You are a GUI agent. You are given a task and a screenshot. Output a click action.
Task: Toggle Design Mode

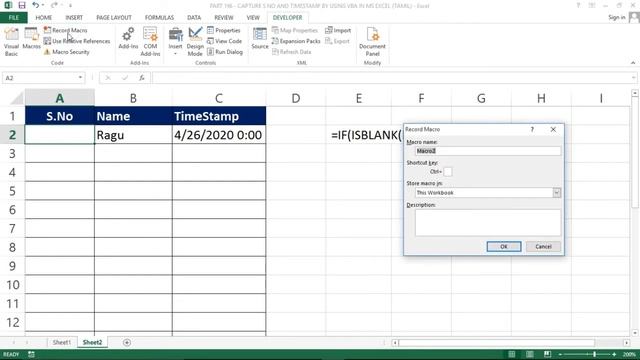pyautogui.click(x=195, y=42)
